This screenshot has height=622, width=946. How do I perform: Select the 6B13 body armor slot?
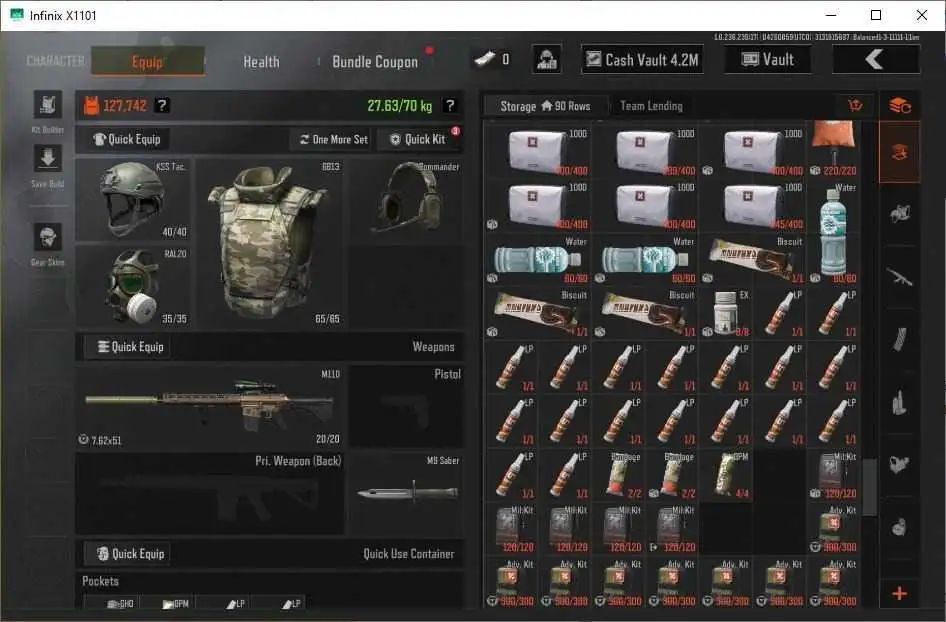(x=269, y=243)
